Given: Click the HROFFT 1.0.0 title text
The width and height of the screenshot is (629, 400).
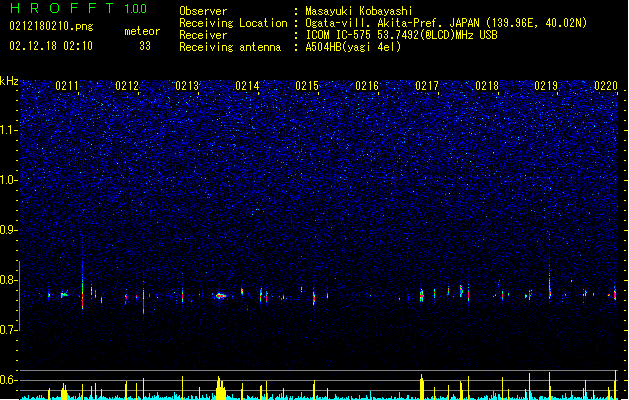Looking at the screenshot, I should coord(79,8).
